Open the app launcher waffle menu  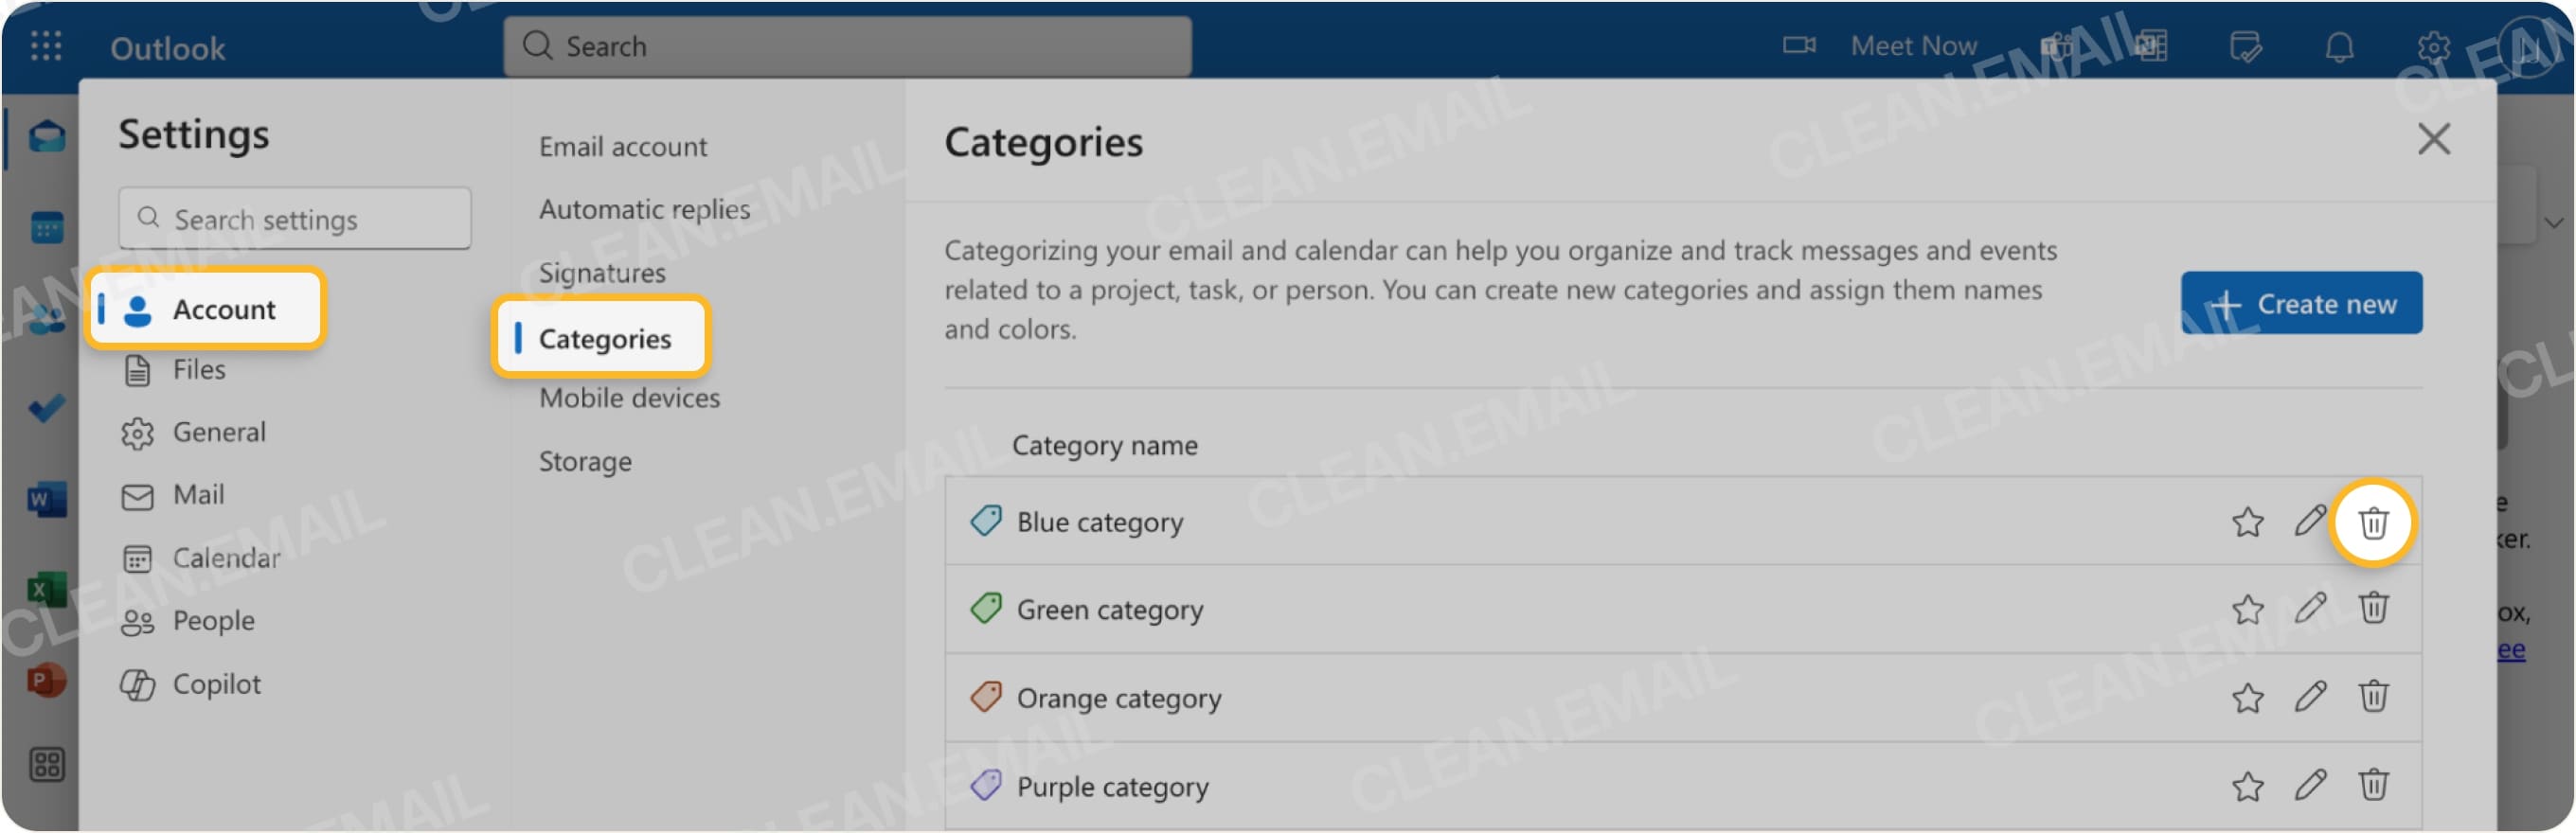point(45,47)
